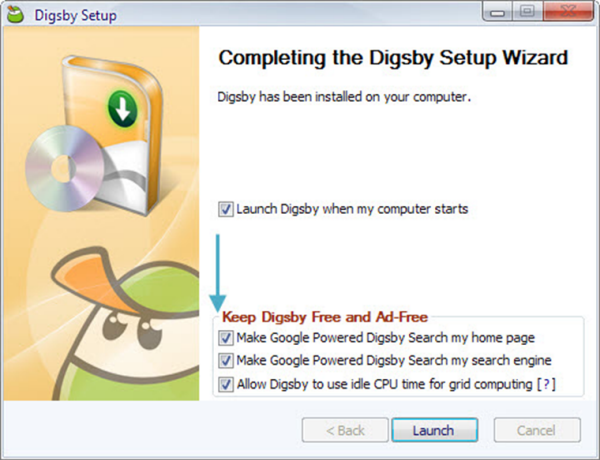Click the Digsby has been installed message
600x460 pixels.
pos(344,99)
